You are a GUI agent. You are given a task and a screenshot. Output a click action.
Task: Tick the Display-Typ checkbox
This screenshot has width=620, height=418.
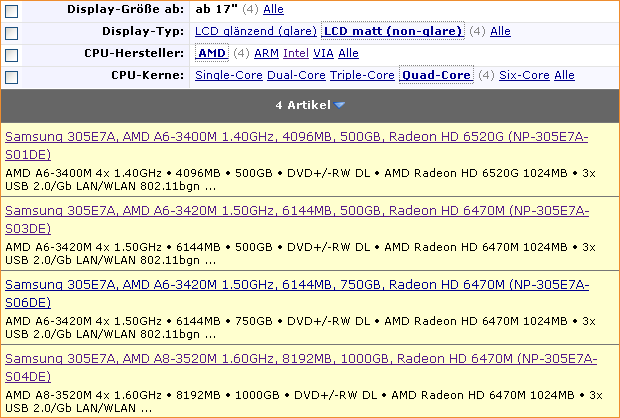pyautogui.click(x=11, y=33)
